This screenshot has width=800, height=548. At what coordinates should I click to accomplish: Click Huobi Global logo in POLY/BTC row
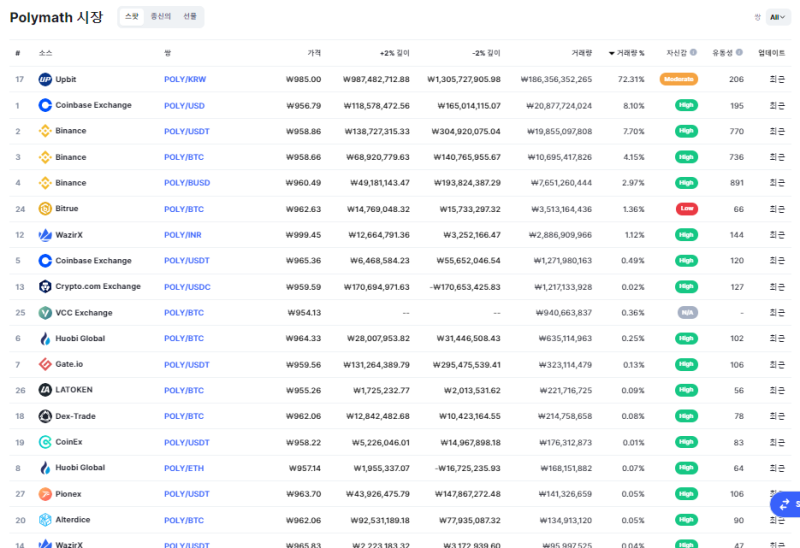click(x=45, y=338)
